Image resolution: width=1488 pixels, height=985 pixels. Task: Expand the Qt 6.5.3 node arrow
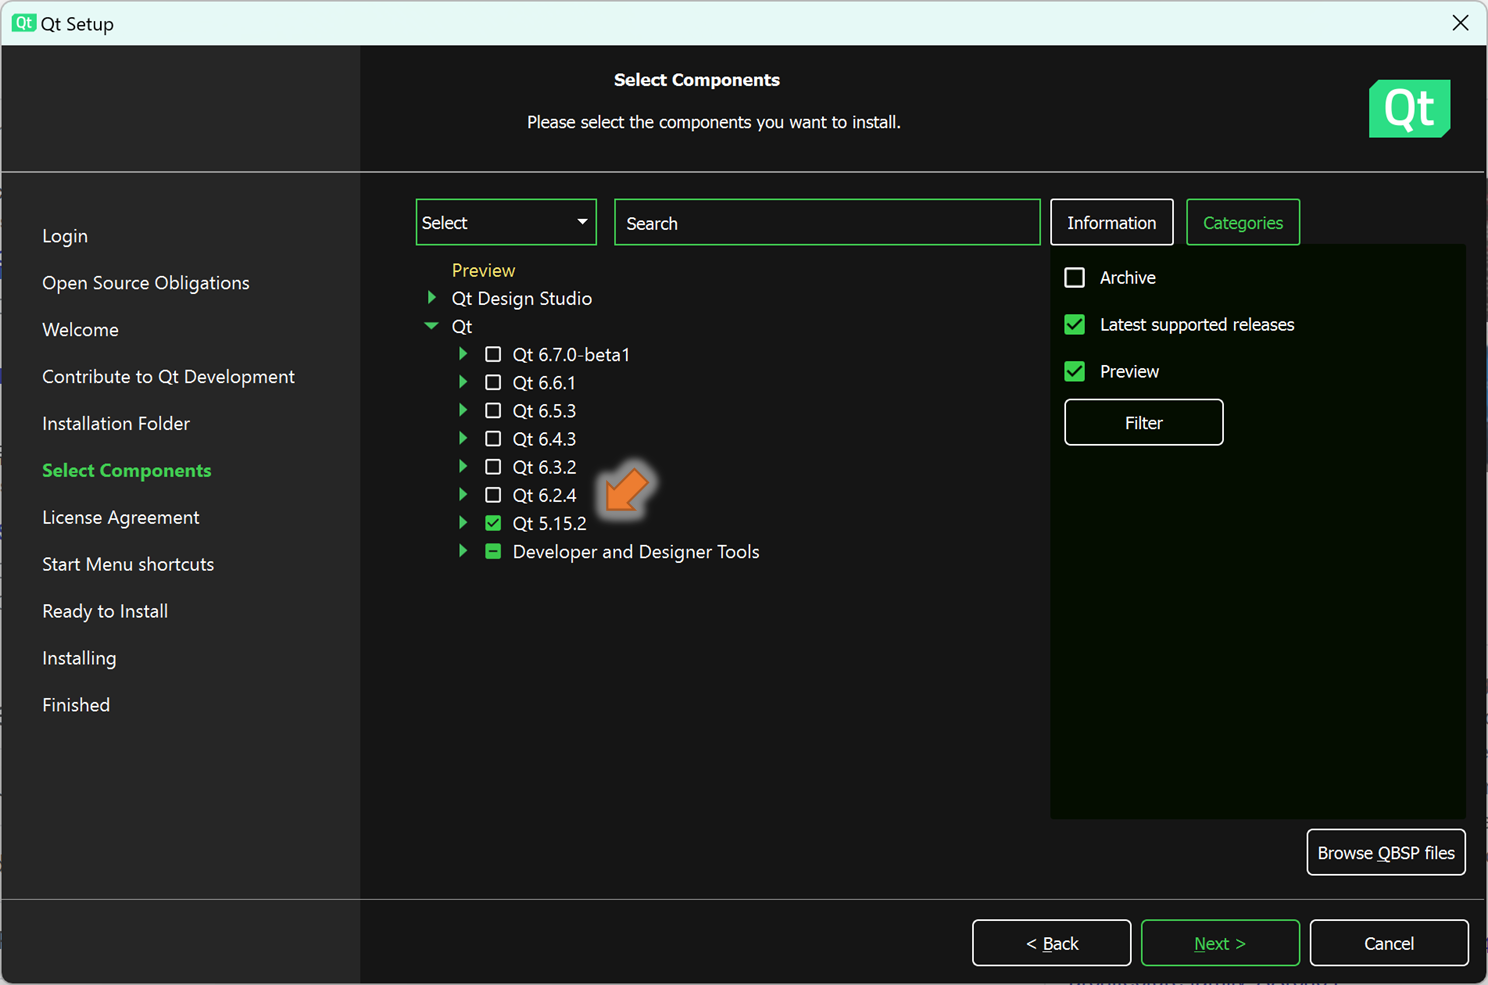pyautogui.click(x=462, y=409)
